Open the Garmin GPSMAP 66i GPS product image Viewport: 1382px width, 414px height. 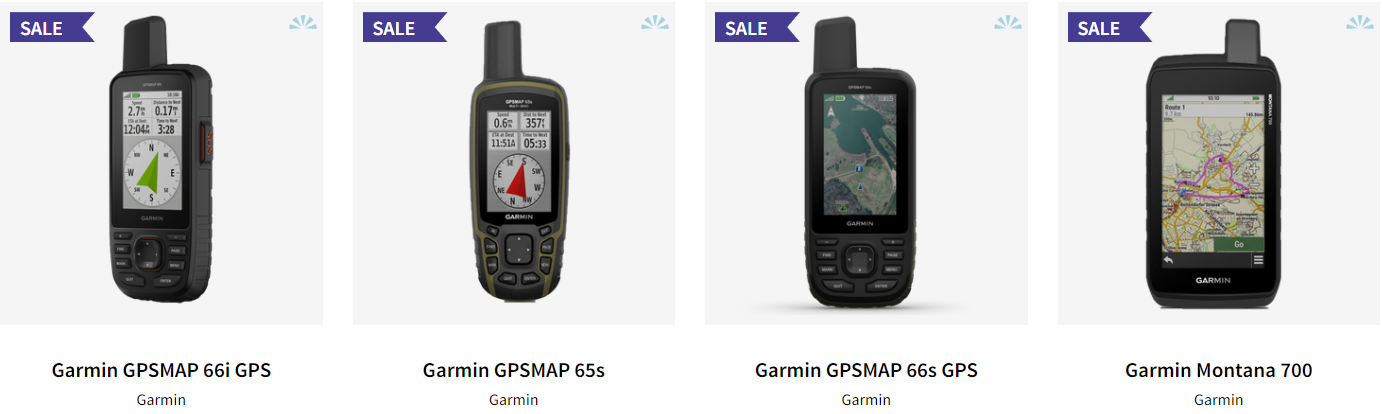point(161,163)
